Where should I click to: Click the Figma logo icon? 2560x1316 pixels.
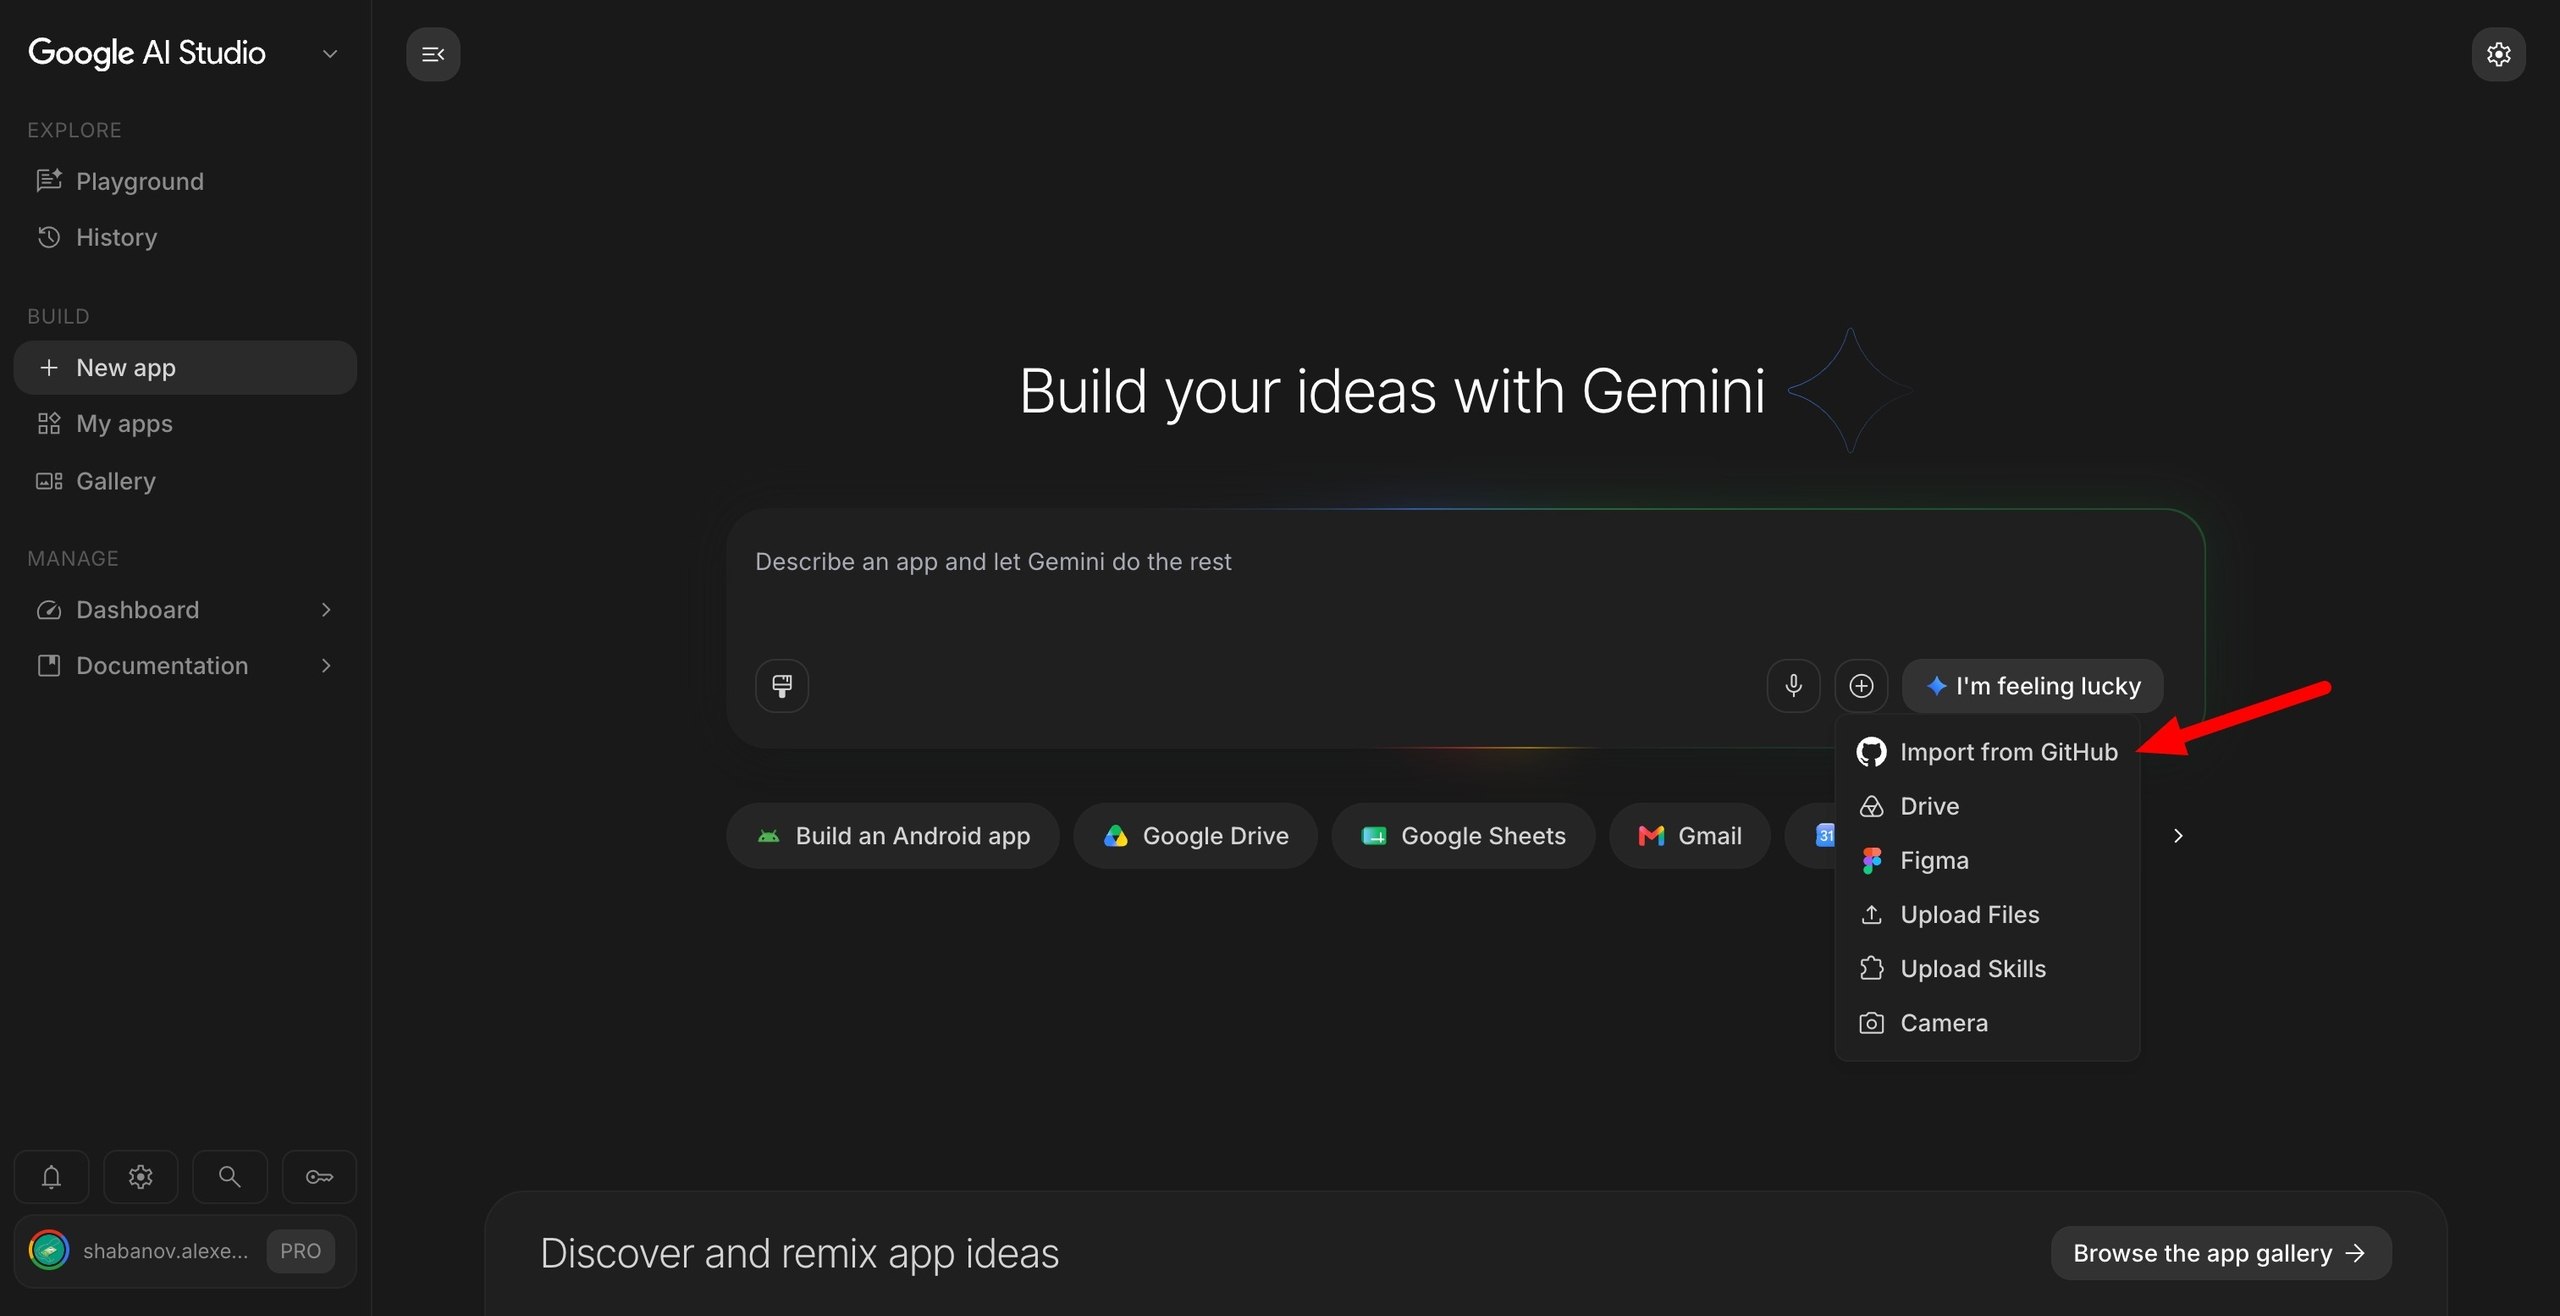1871,860
